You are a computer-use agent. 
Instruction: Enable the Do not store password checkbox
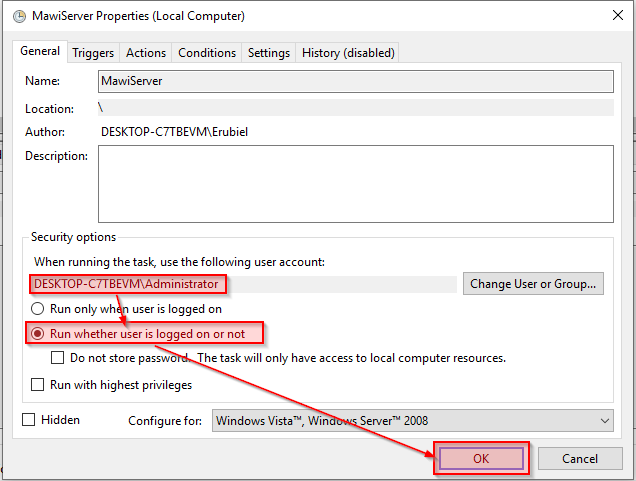click(x=58, y=358)
